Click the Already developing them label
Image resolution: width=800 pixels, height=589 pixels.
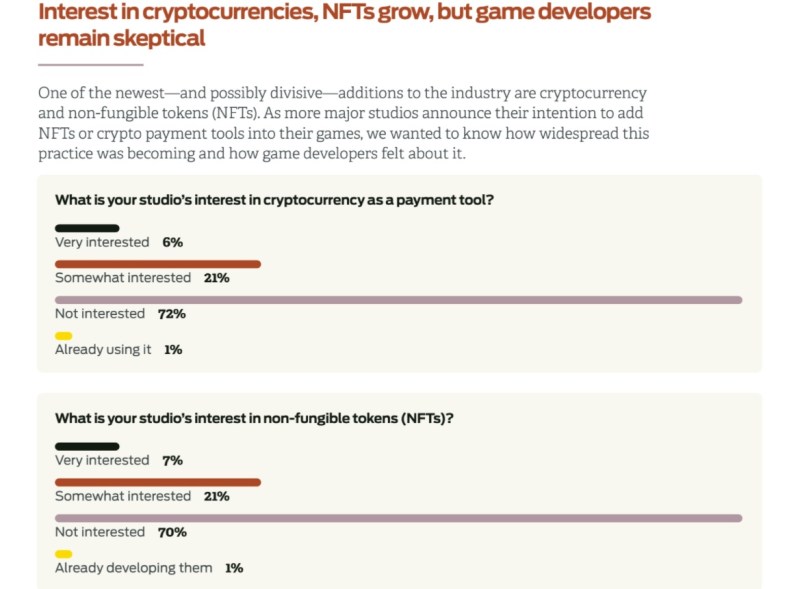134,568
